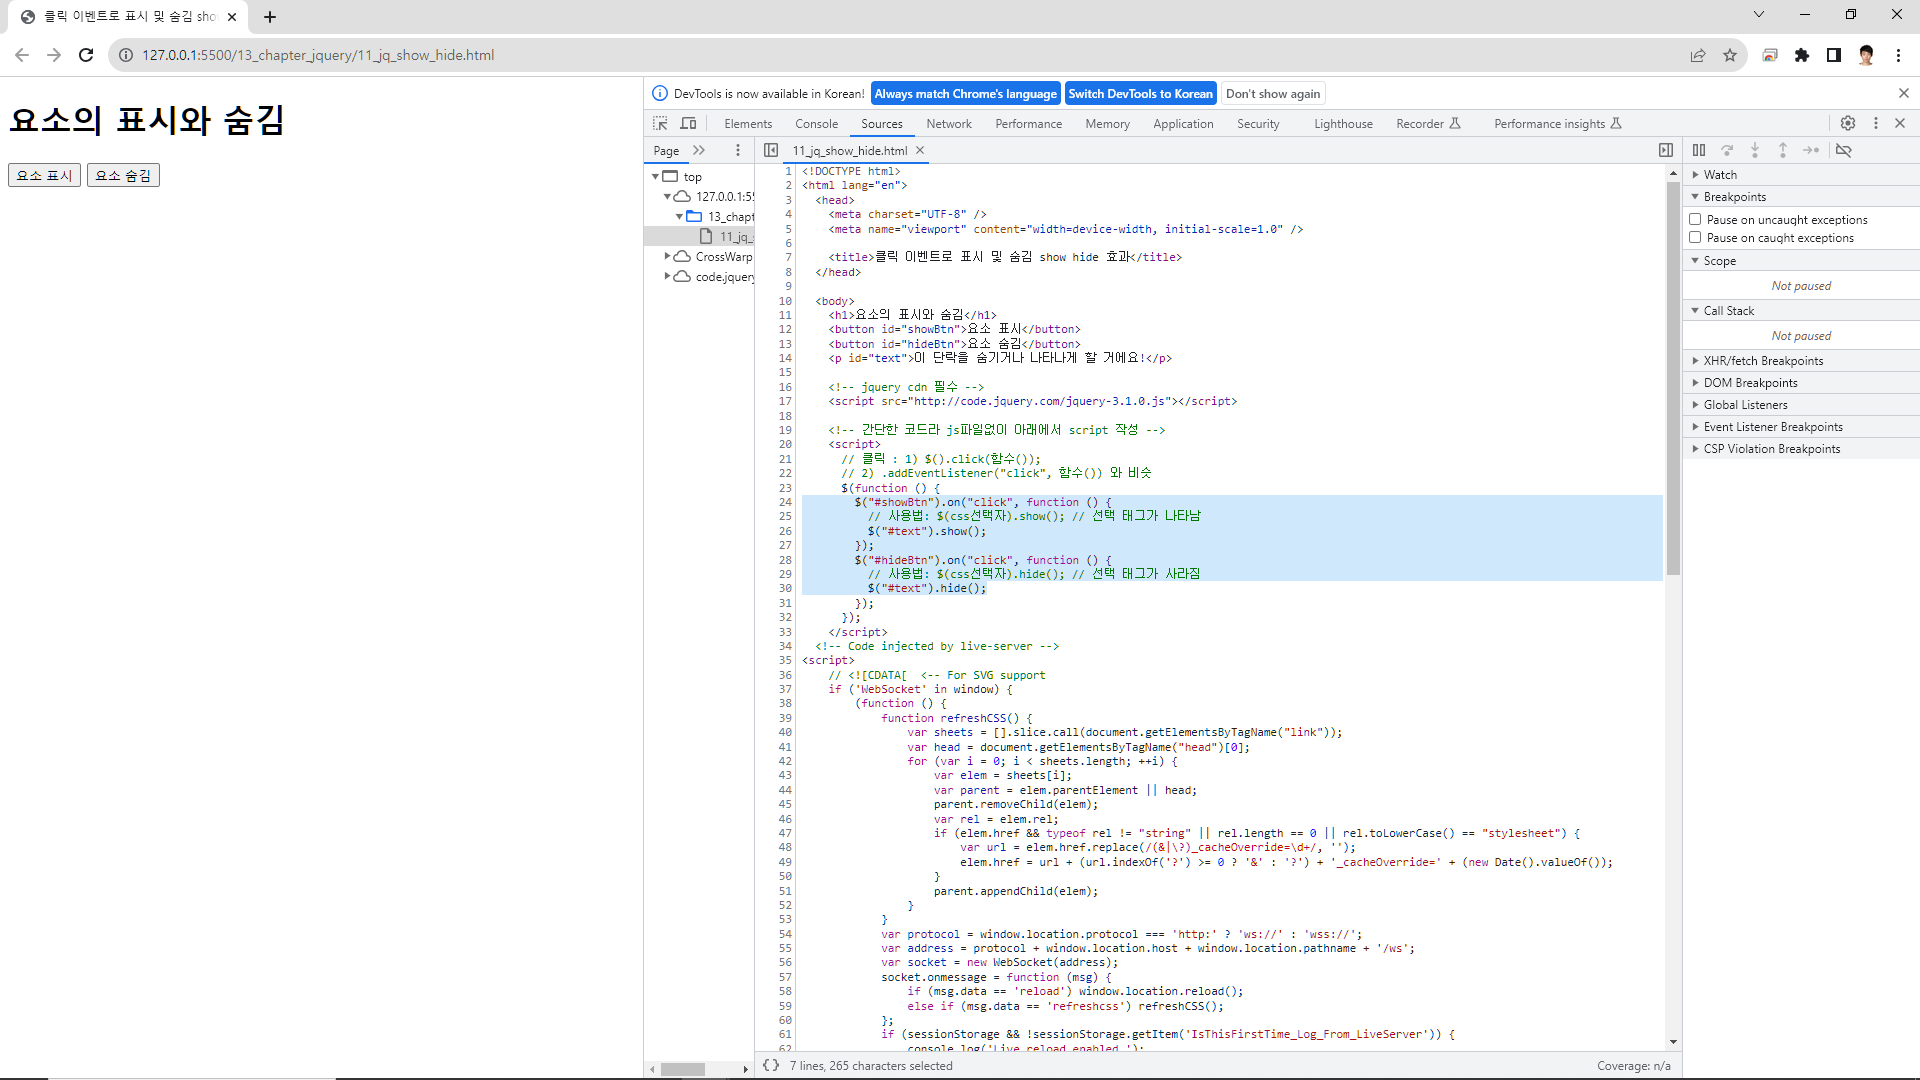Viewport: 1920px width, 1080px height.
Task: Hide the navigator sidebar icon
Action: [x=771, y=150]
